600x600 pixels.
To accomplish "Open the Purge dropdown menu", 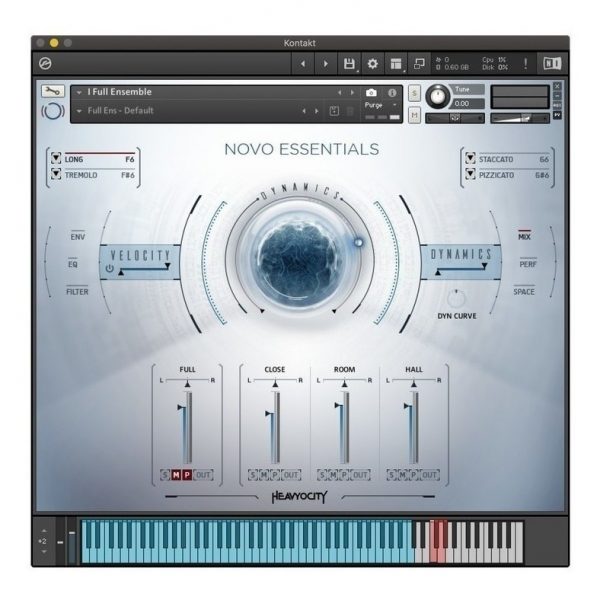I will (381, 105).
